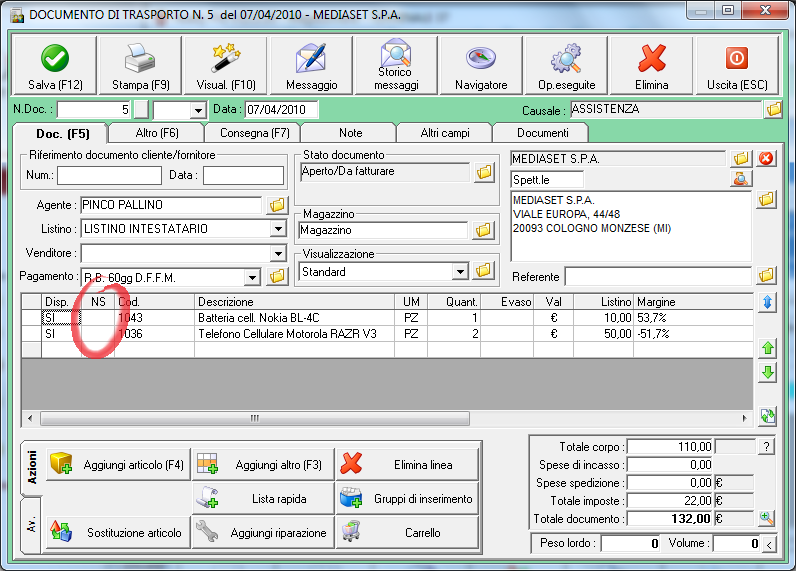This screenshot has height=571, width=796.
Task: Switch to the Altro (F6) tab
Action: click(157, 133)
